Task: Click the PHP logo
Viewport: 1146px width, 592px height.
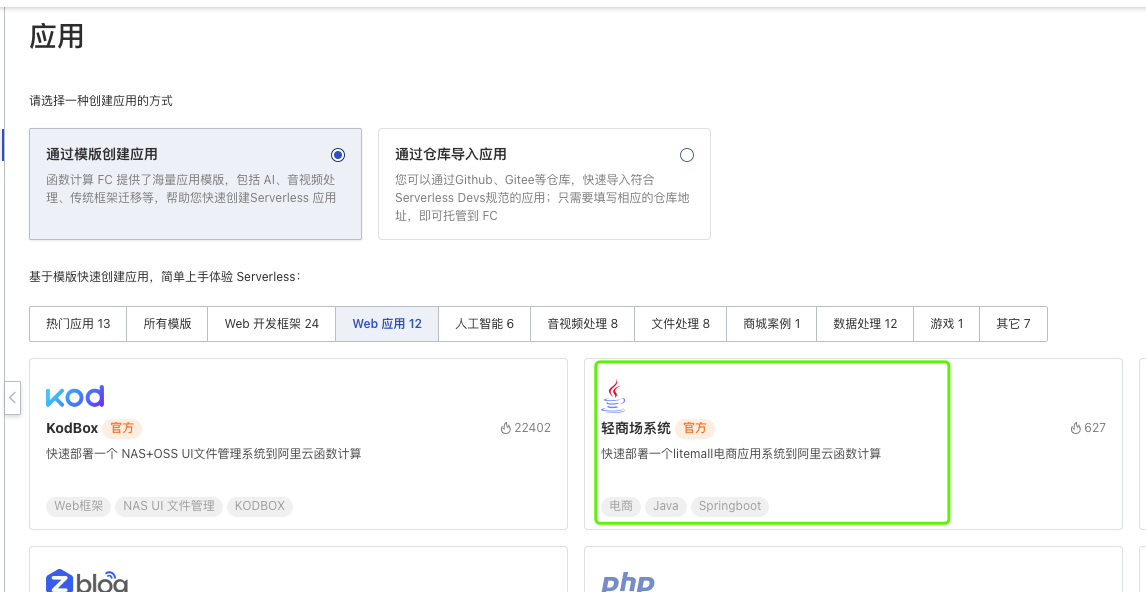Action: [x=628, y=582]
